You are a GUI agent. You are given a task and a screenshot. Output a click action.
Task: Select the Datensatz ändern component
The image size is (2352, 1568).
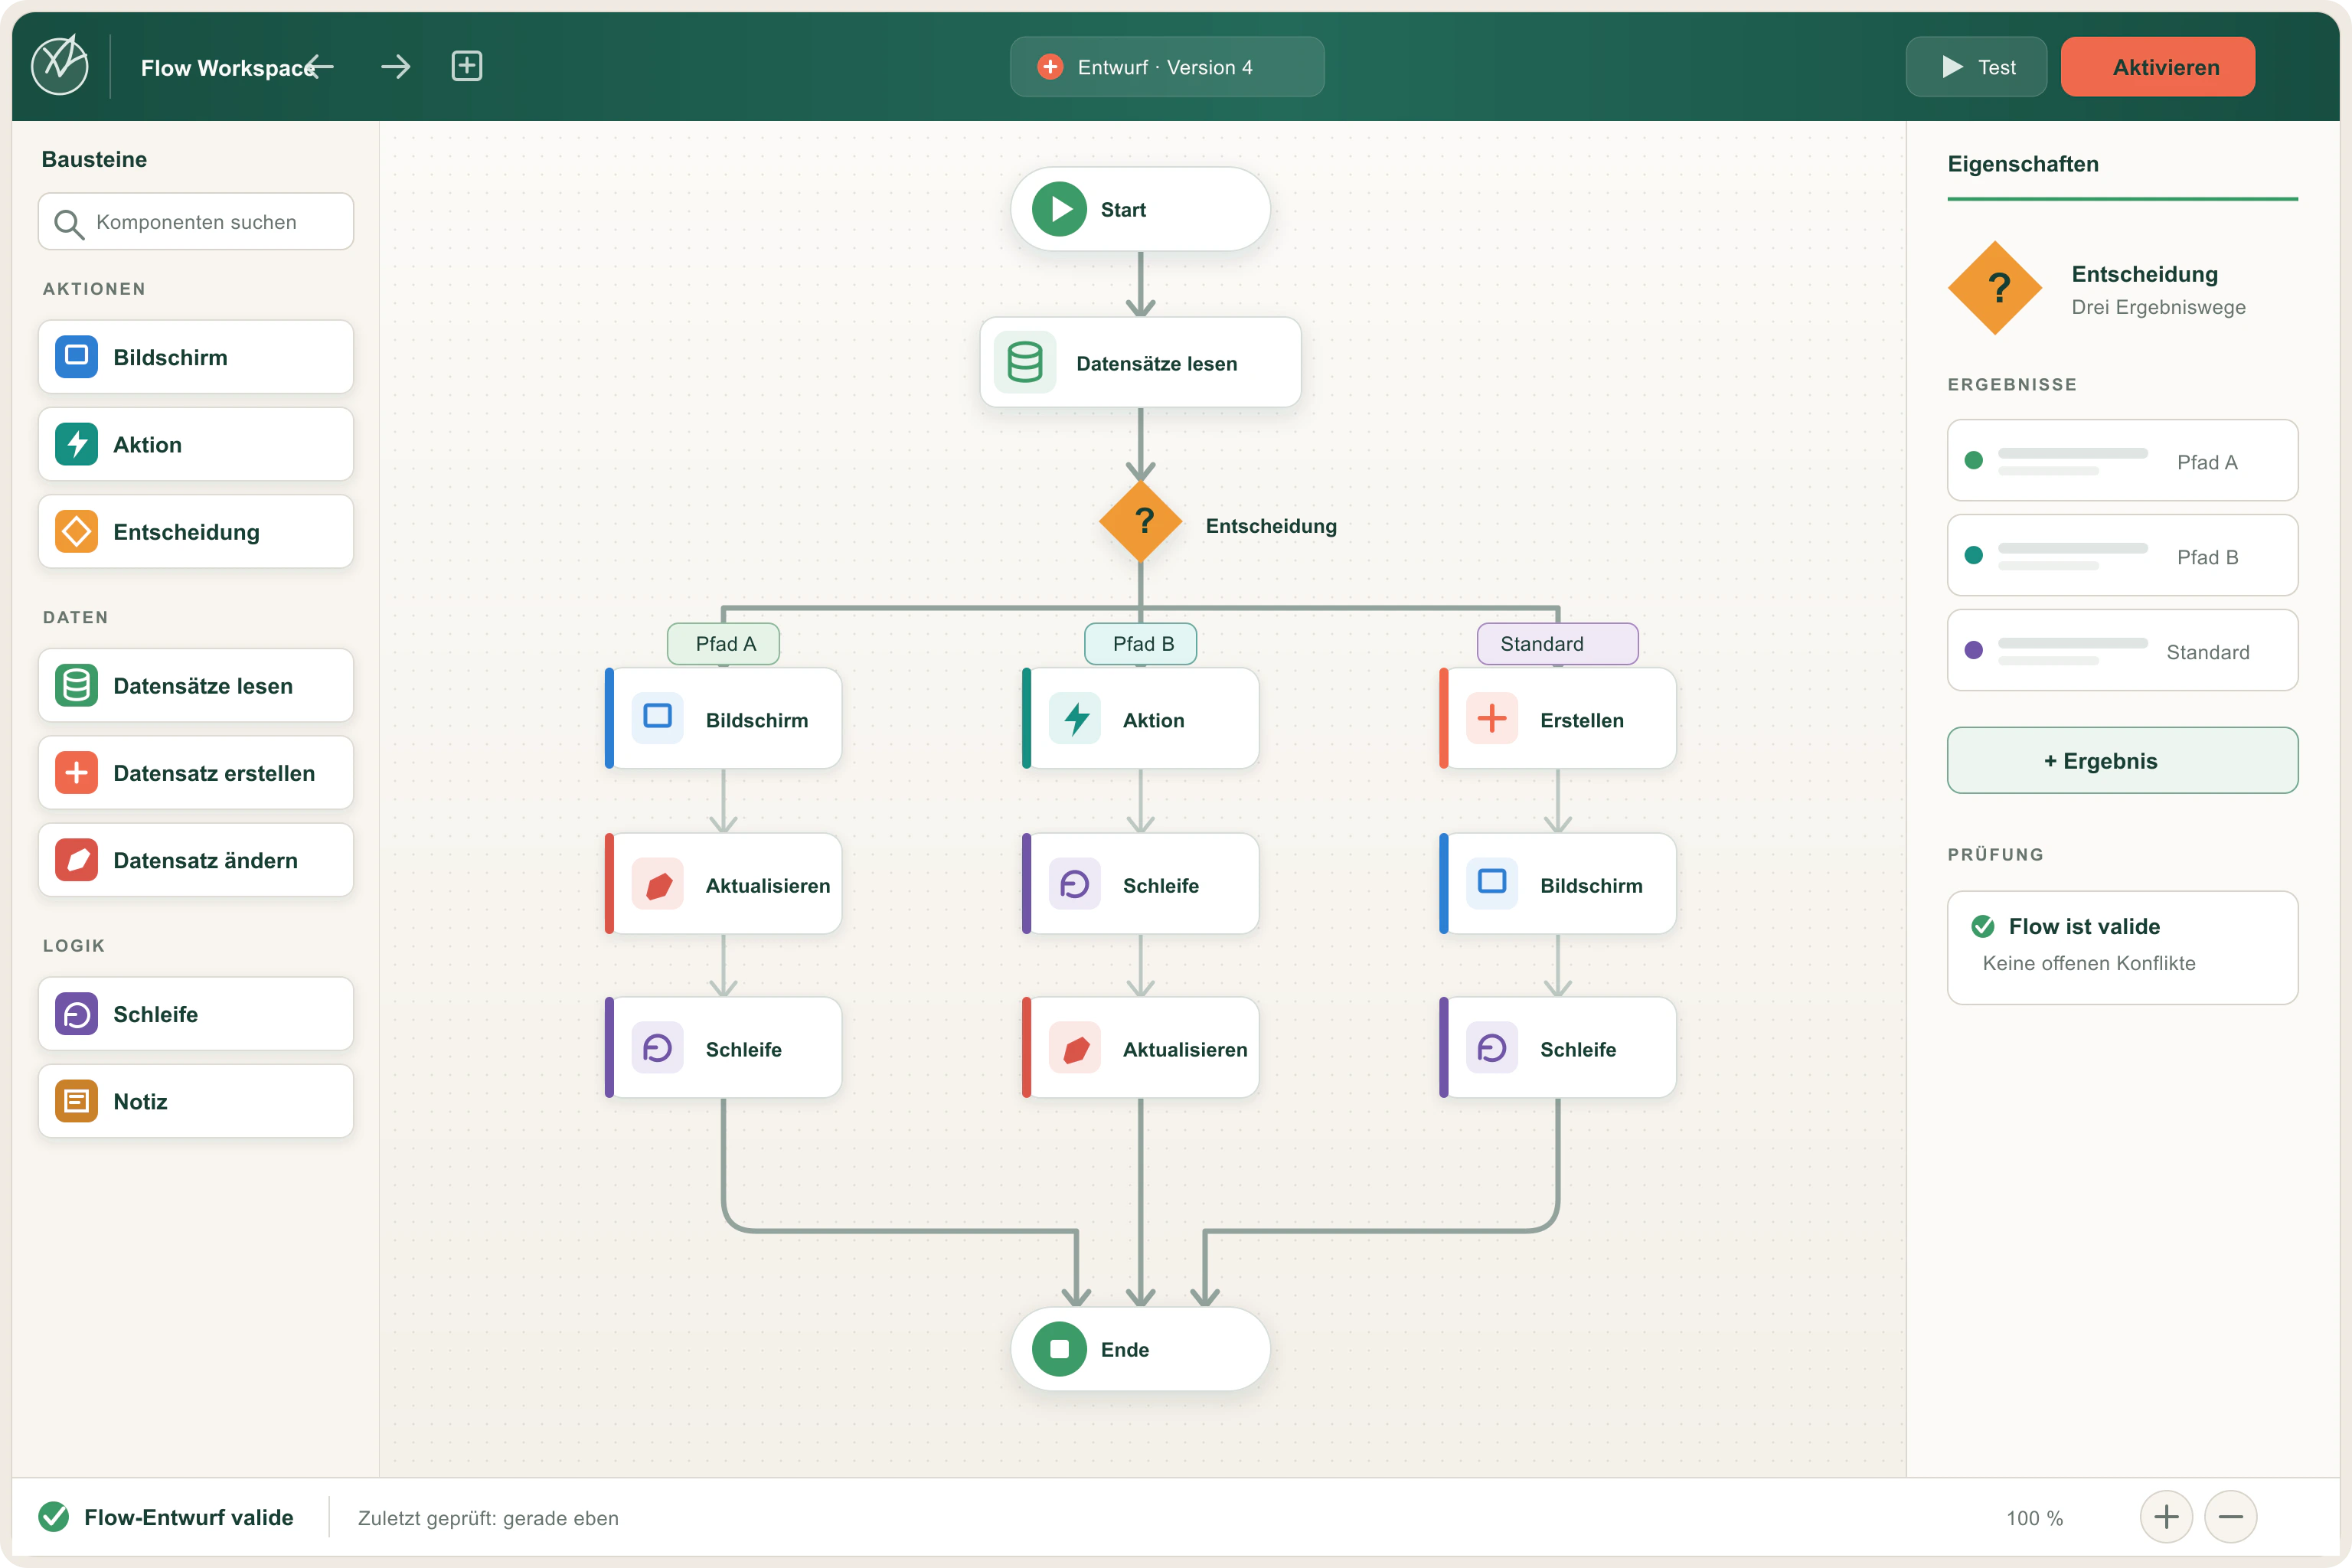pos(196,859)
